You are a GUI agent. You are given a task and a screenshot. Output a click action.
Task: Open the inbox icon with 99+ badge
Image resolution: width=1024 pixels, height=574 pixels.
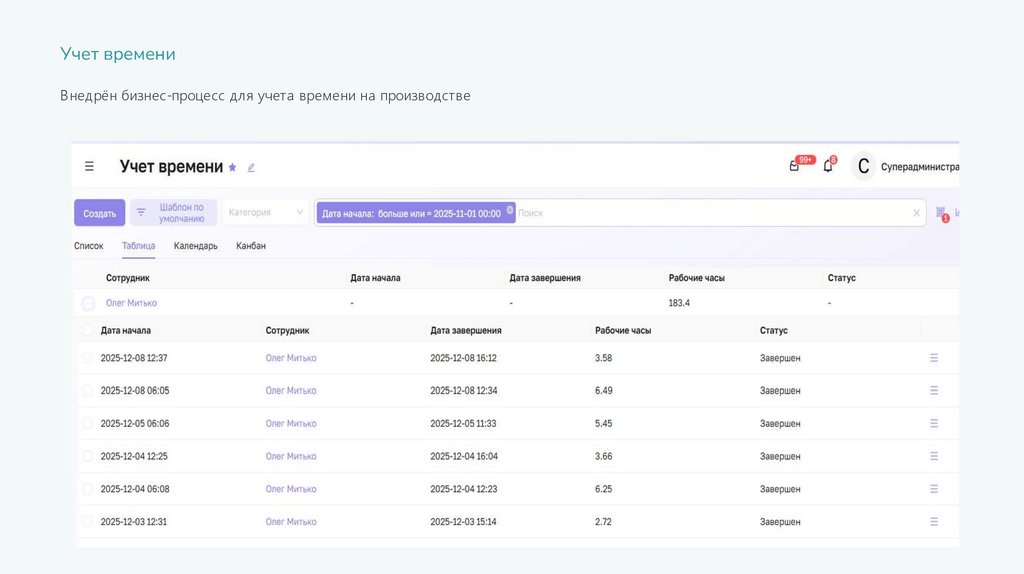[795, 166]
